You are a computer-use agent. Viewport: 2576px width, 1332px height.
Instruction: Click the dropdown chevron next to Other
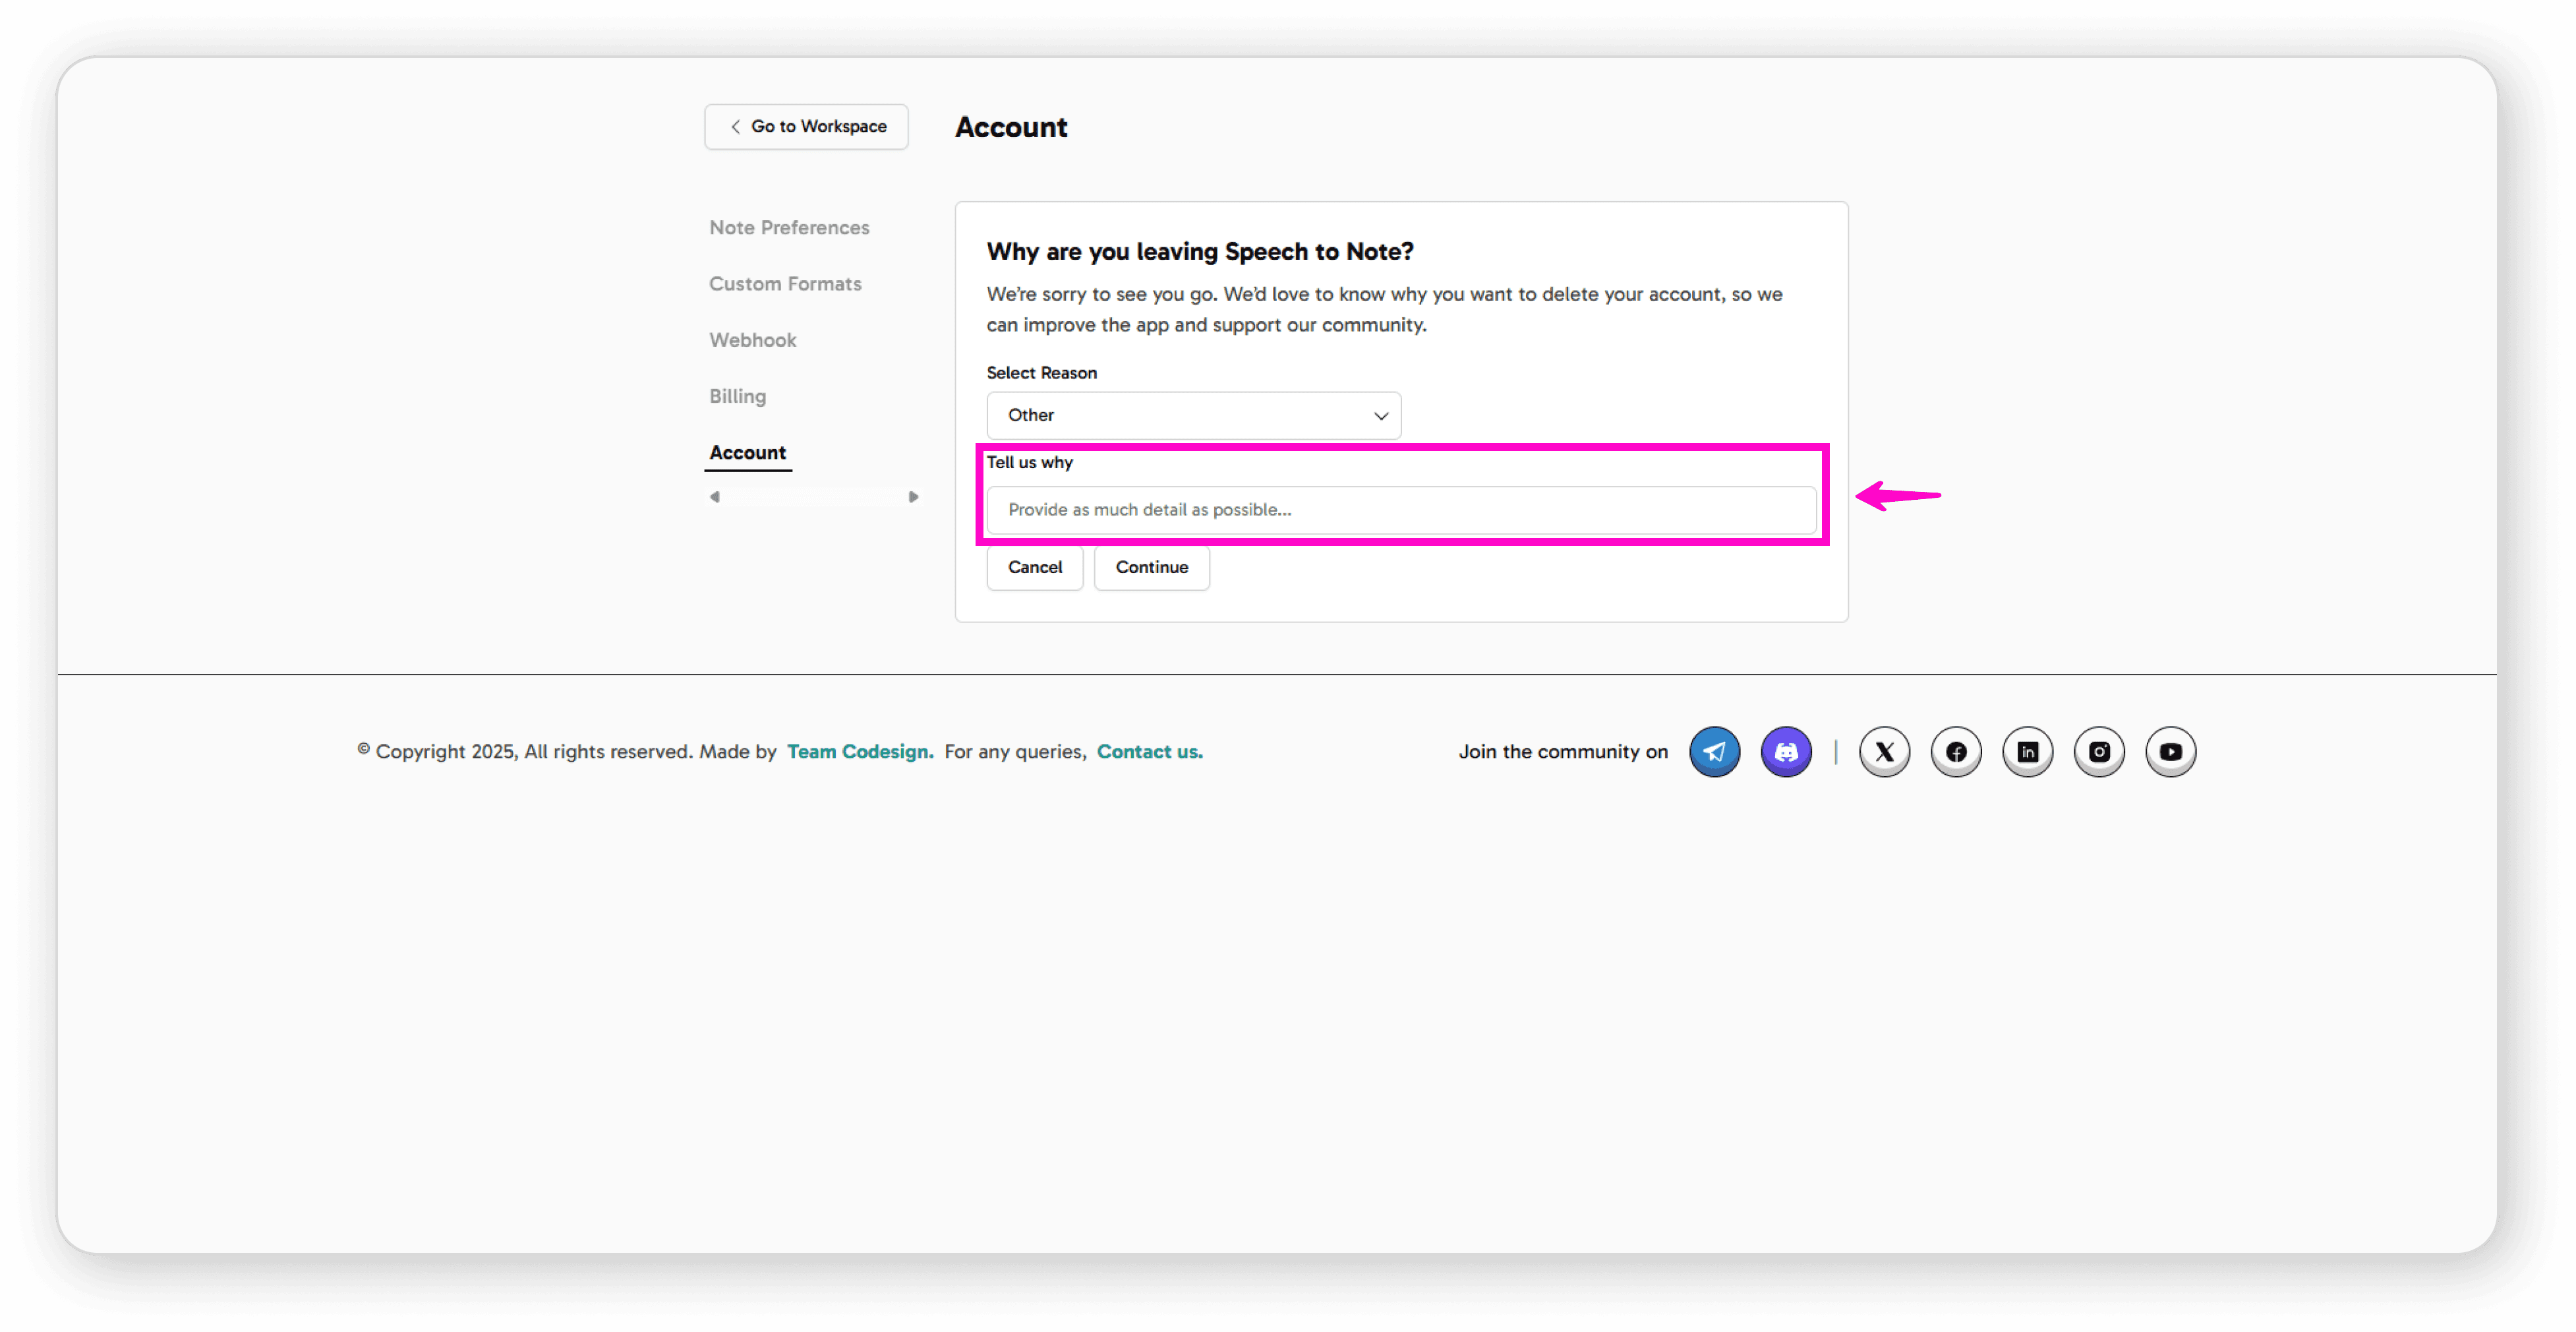point(1380,416)
